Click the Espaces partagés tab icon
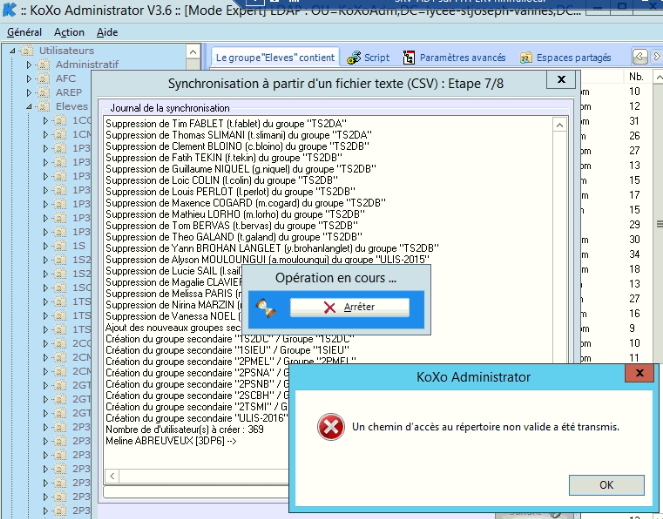Screen dimensions: 663x519 tap(526, 58)
